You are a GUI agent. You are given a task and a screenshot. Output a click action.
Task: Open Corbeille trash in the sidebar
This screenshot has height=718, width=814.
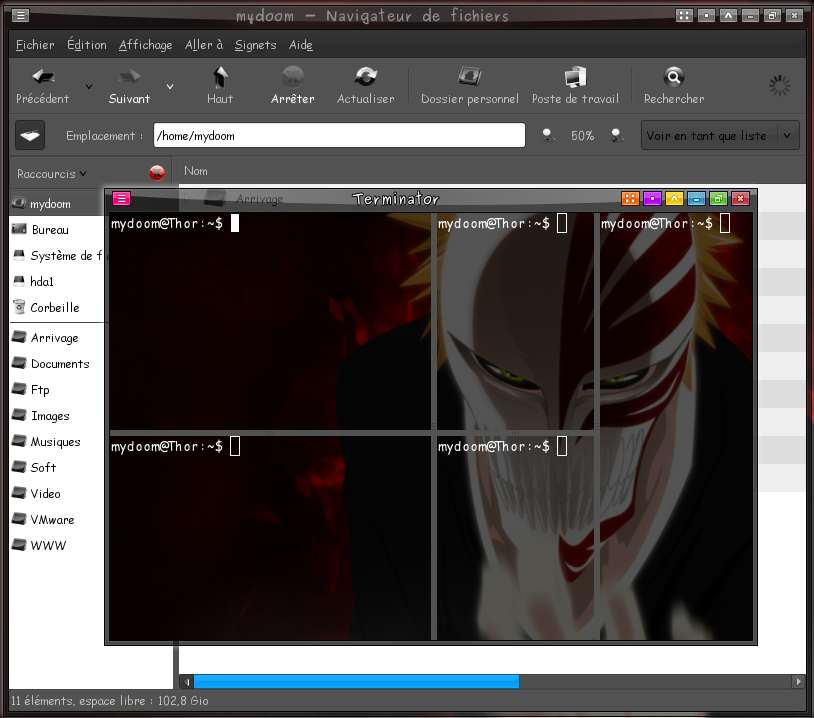point(57,307)
